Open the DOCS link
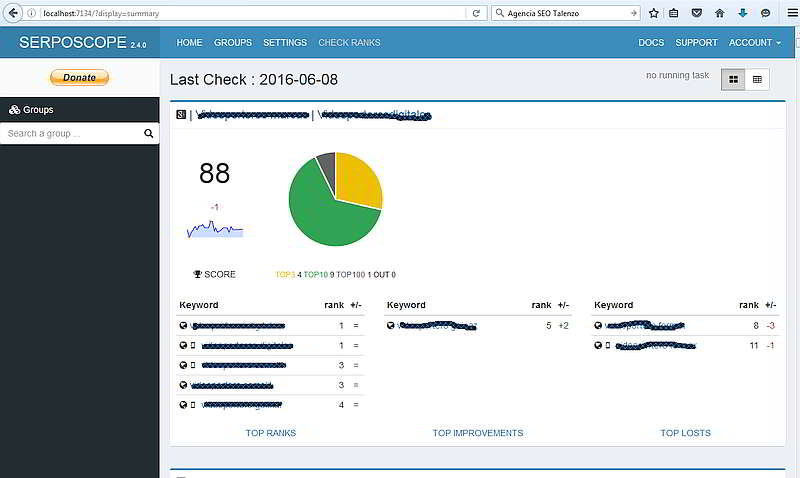 pos(651,43)
